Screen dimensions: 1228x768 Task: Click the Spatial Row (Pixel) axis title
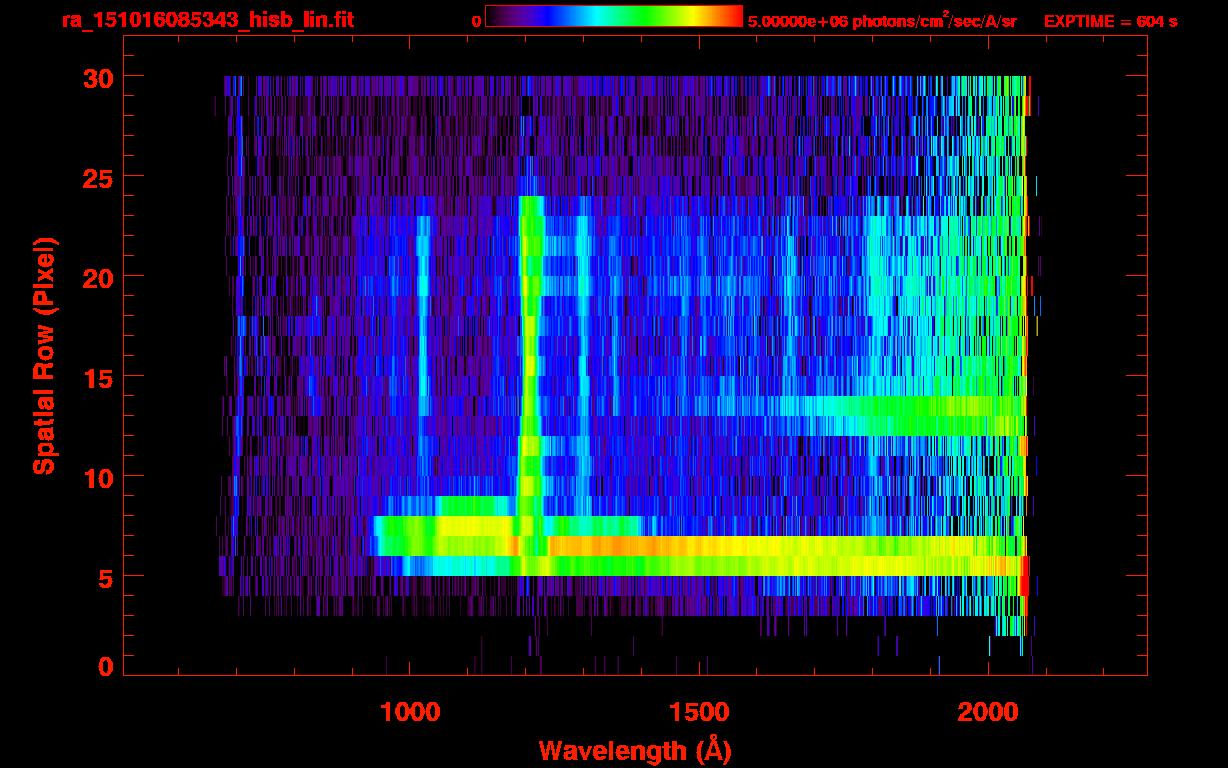44,356
